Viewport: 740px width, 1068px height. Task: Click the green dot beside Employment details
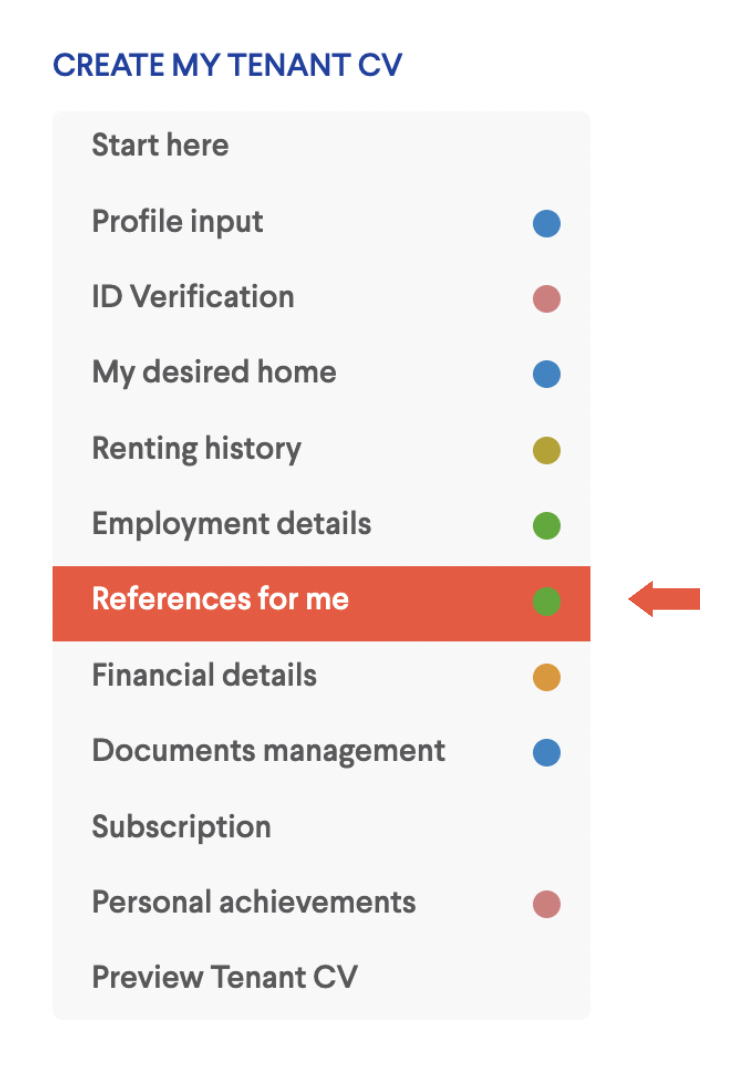click(x=546, y=526)
